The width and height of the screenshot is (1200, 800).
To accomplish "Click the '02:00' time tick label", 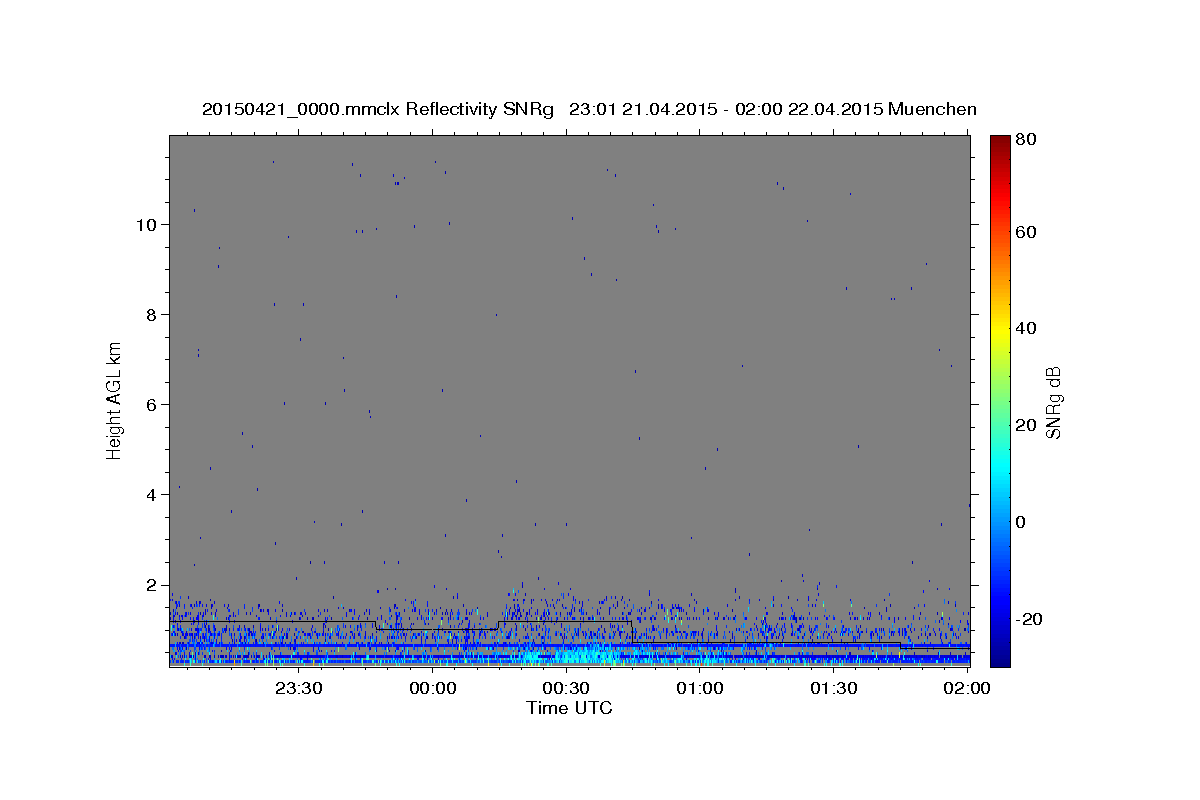I will 967,688.
